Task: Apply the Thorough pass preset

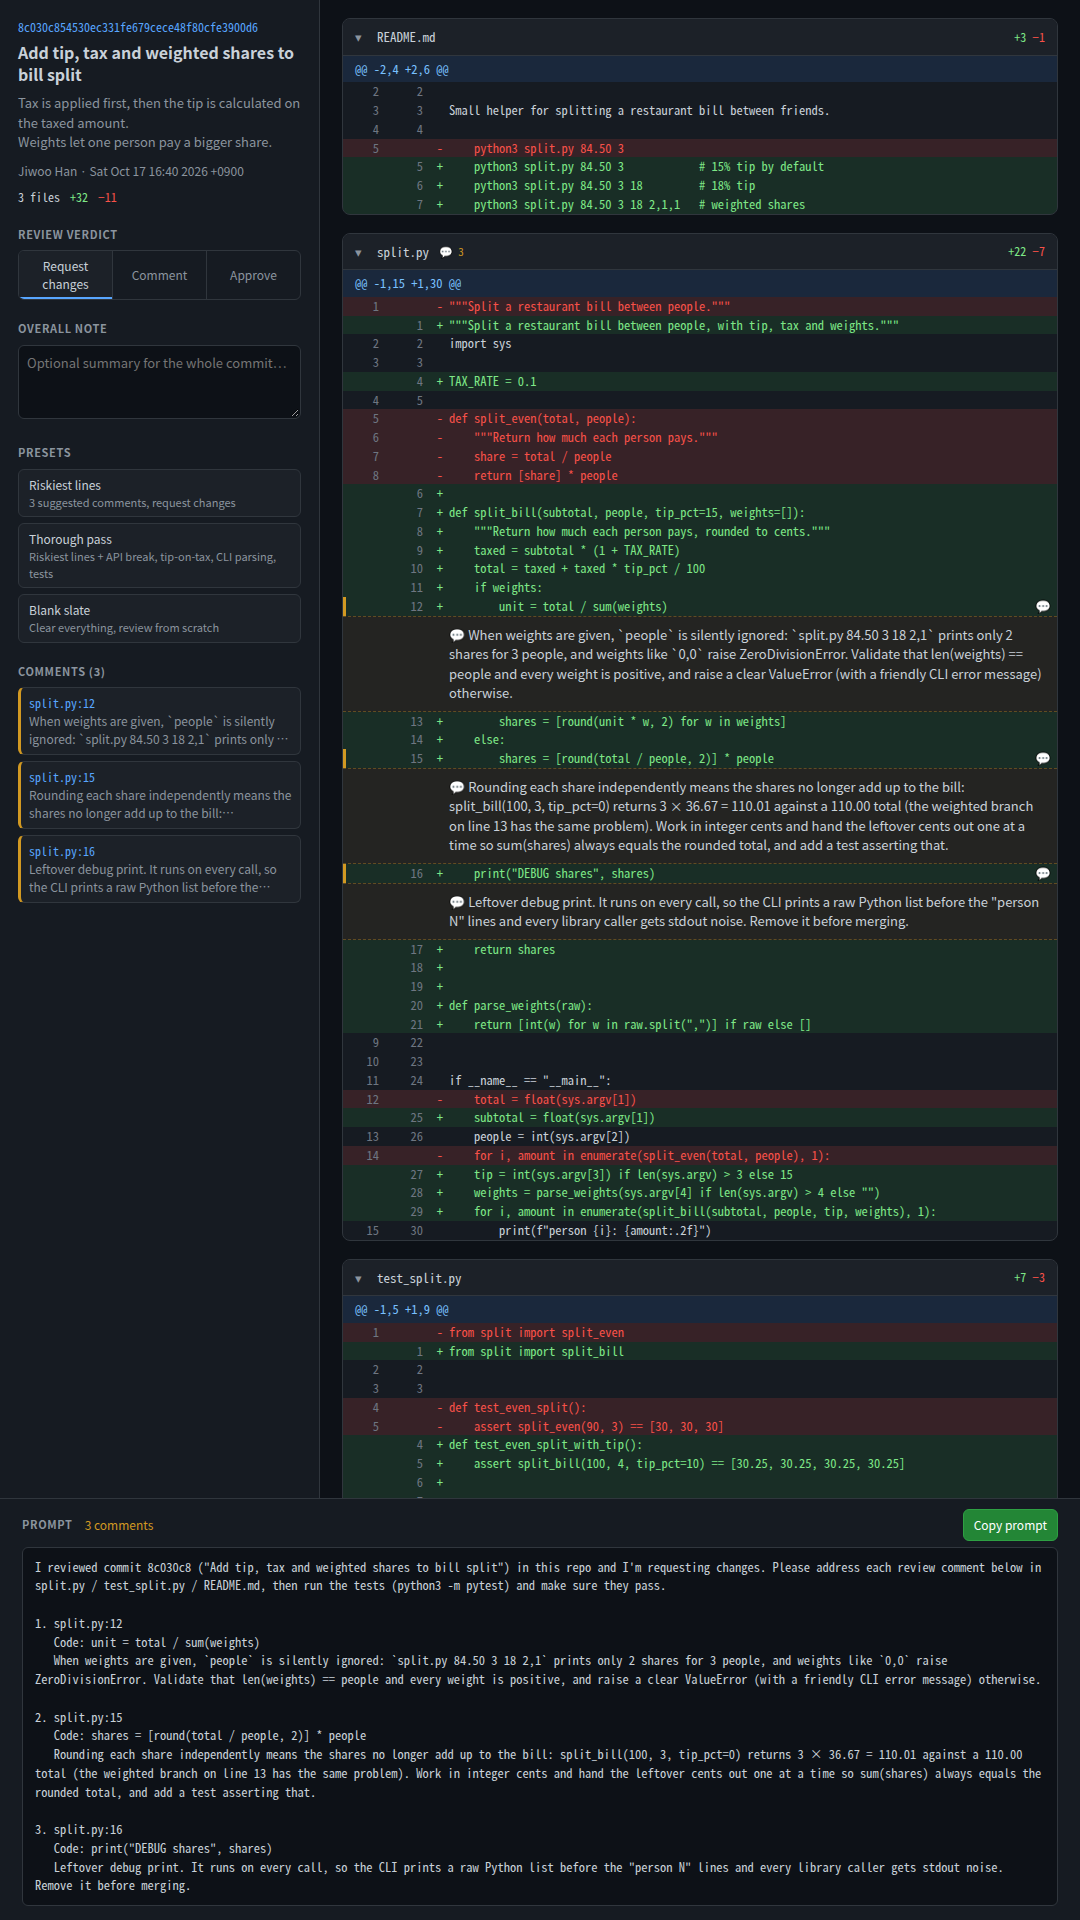Action: pos(159,555)
